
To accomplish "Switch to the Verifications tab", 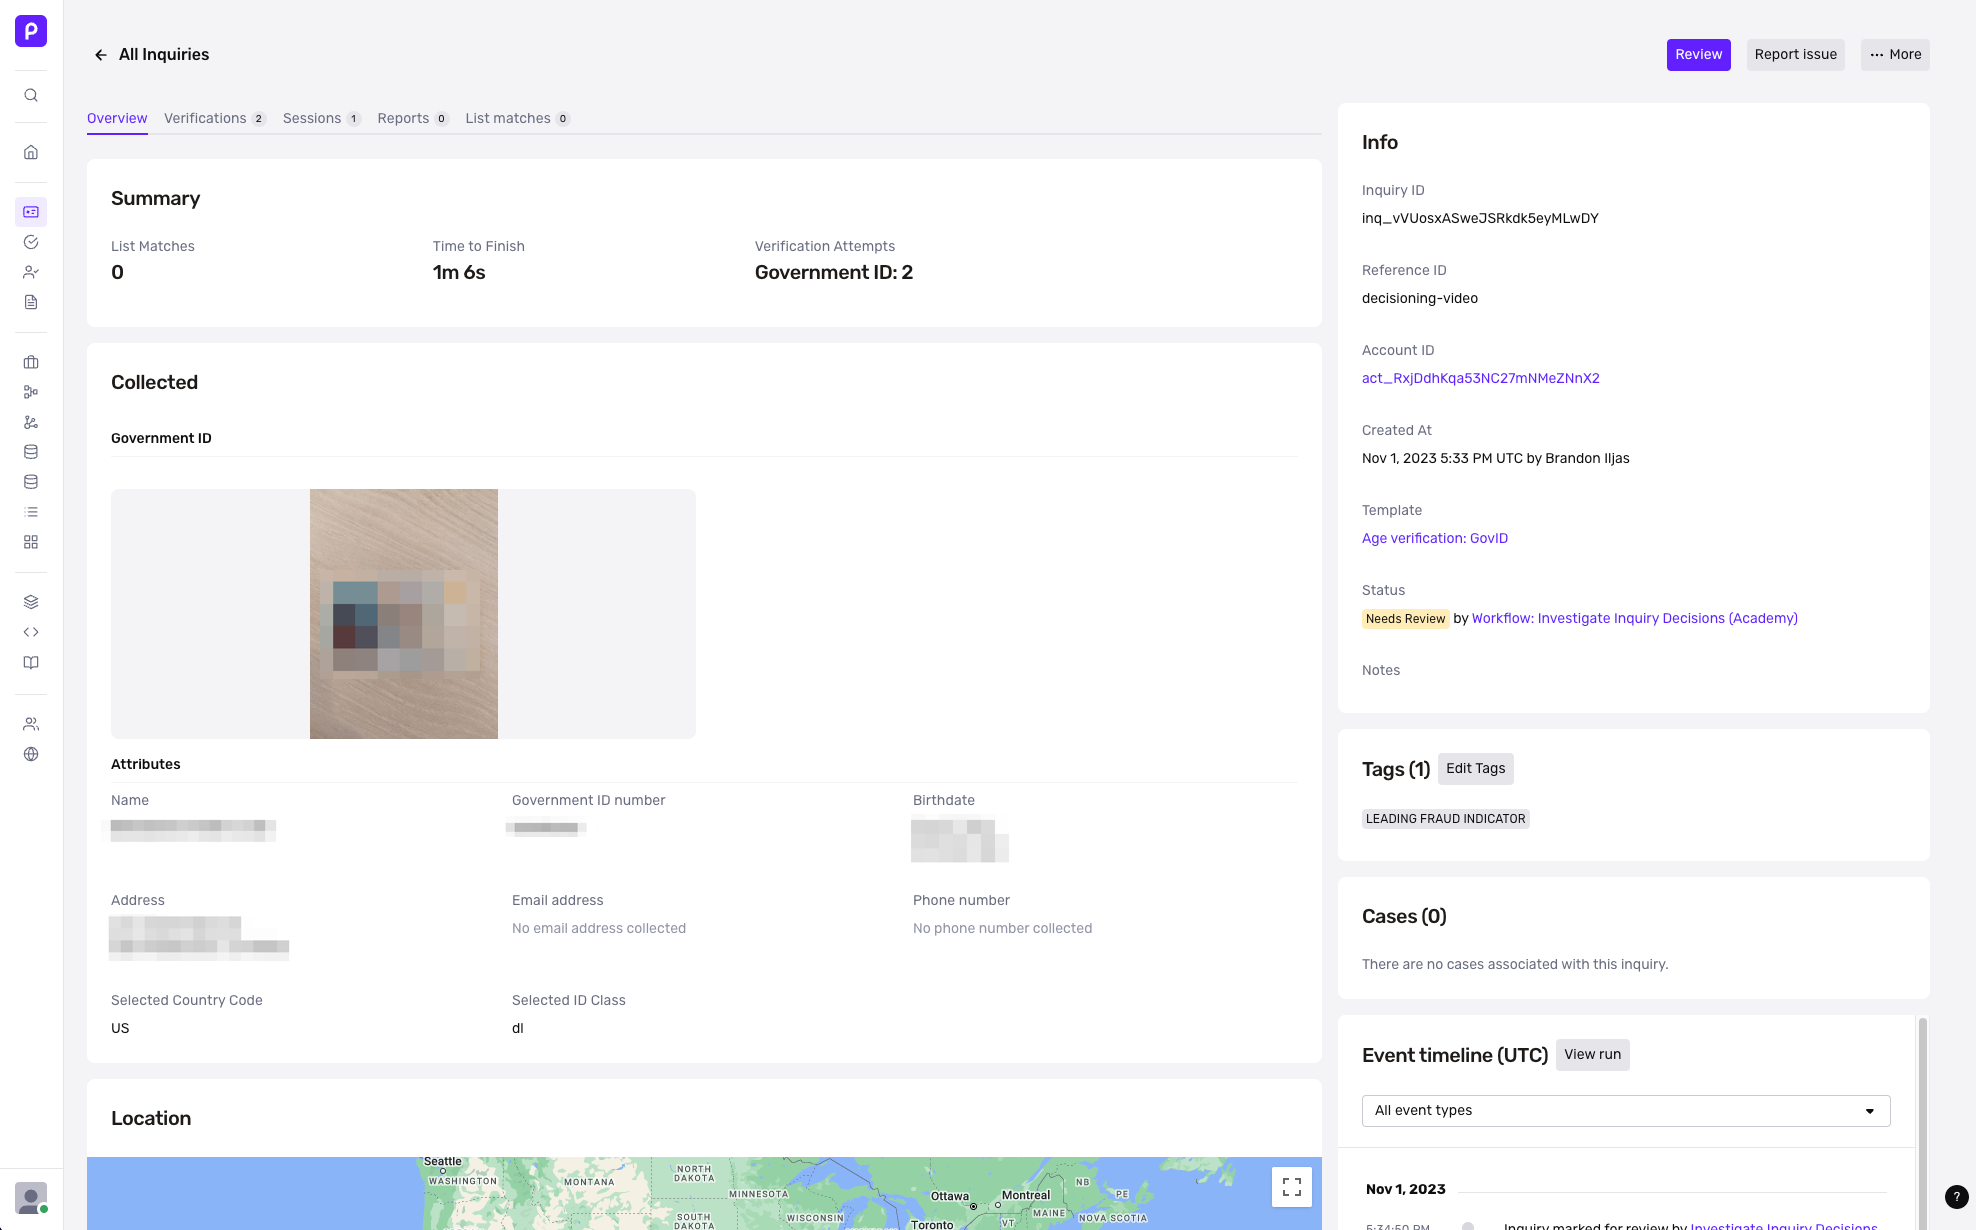I will coord(214,118).
